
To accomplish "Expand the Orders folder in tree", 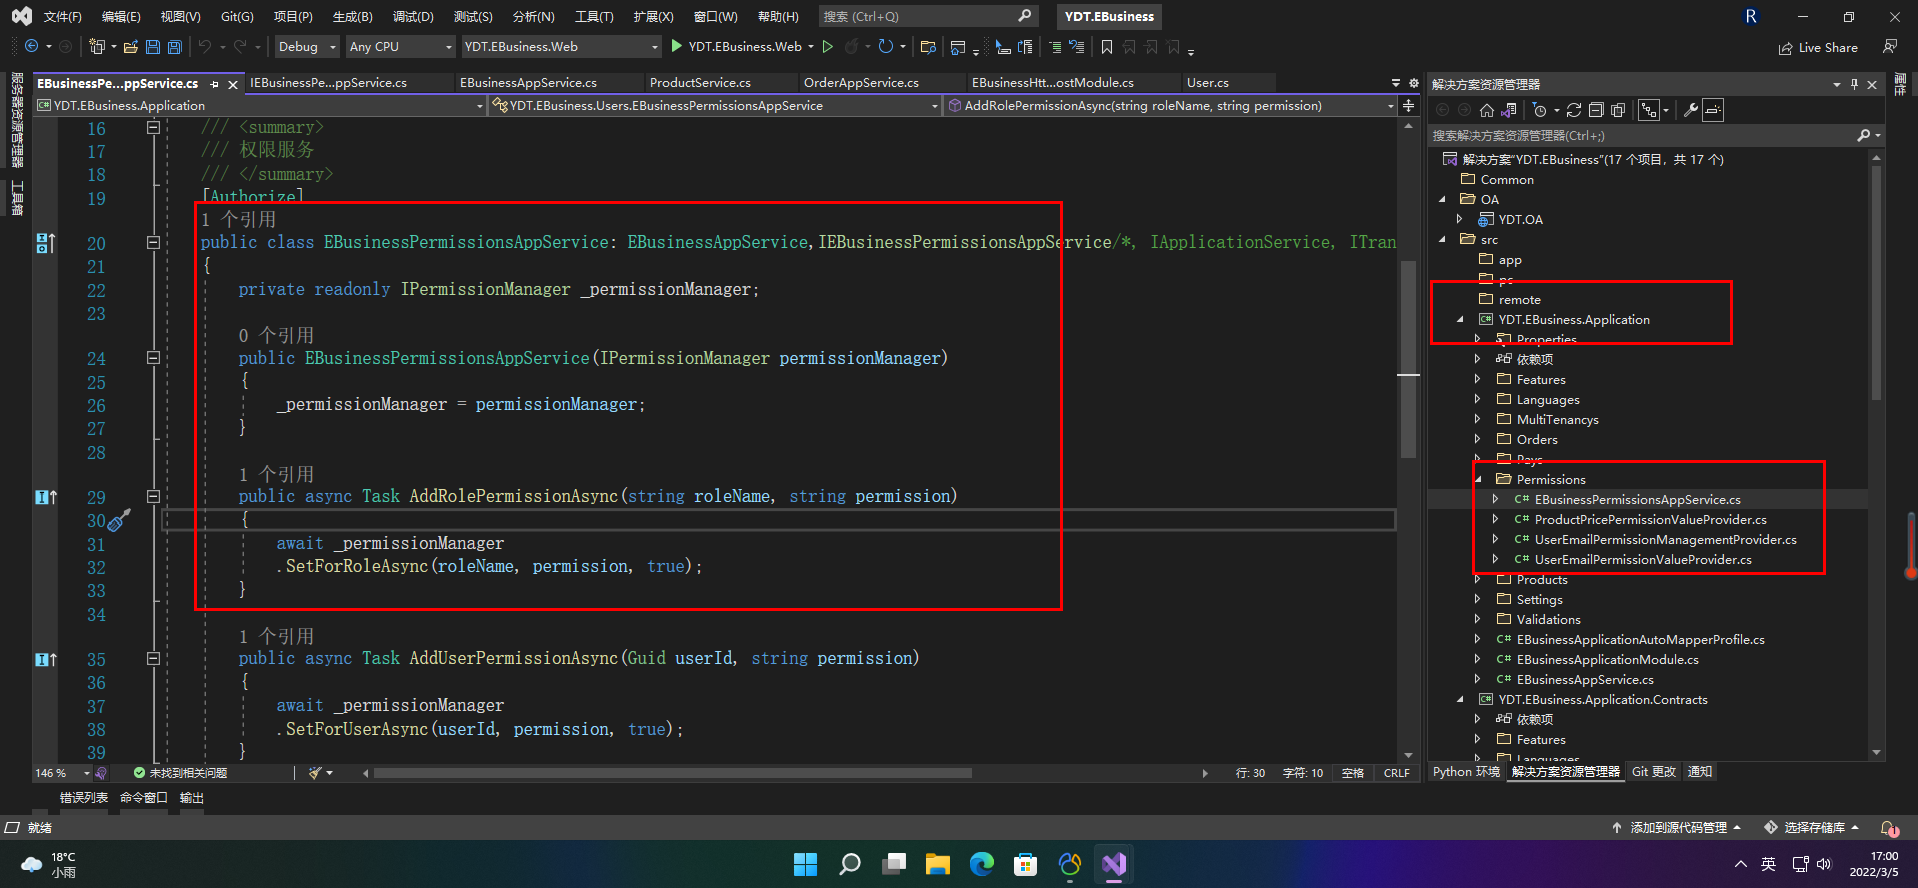I will (x=1478, y=440).
